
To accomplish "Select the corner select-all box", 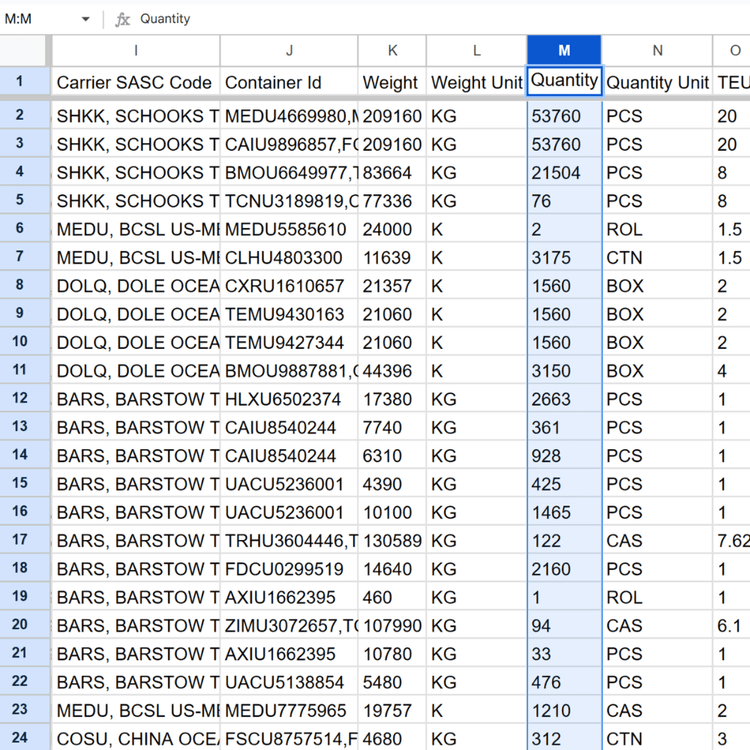I will [25, 50].
